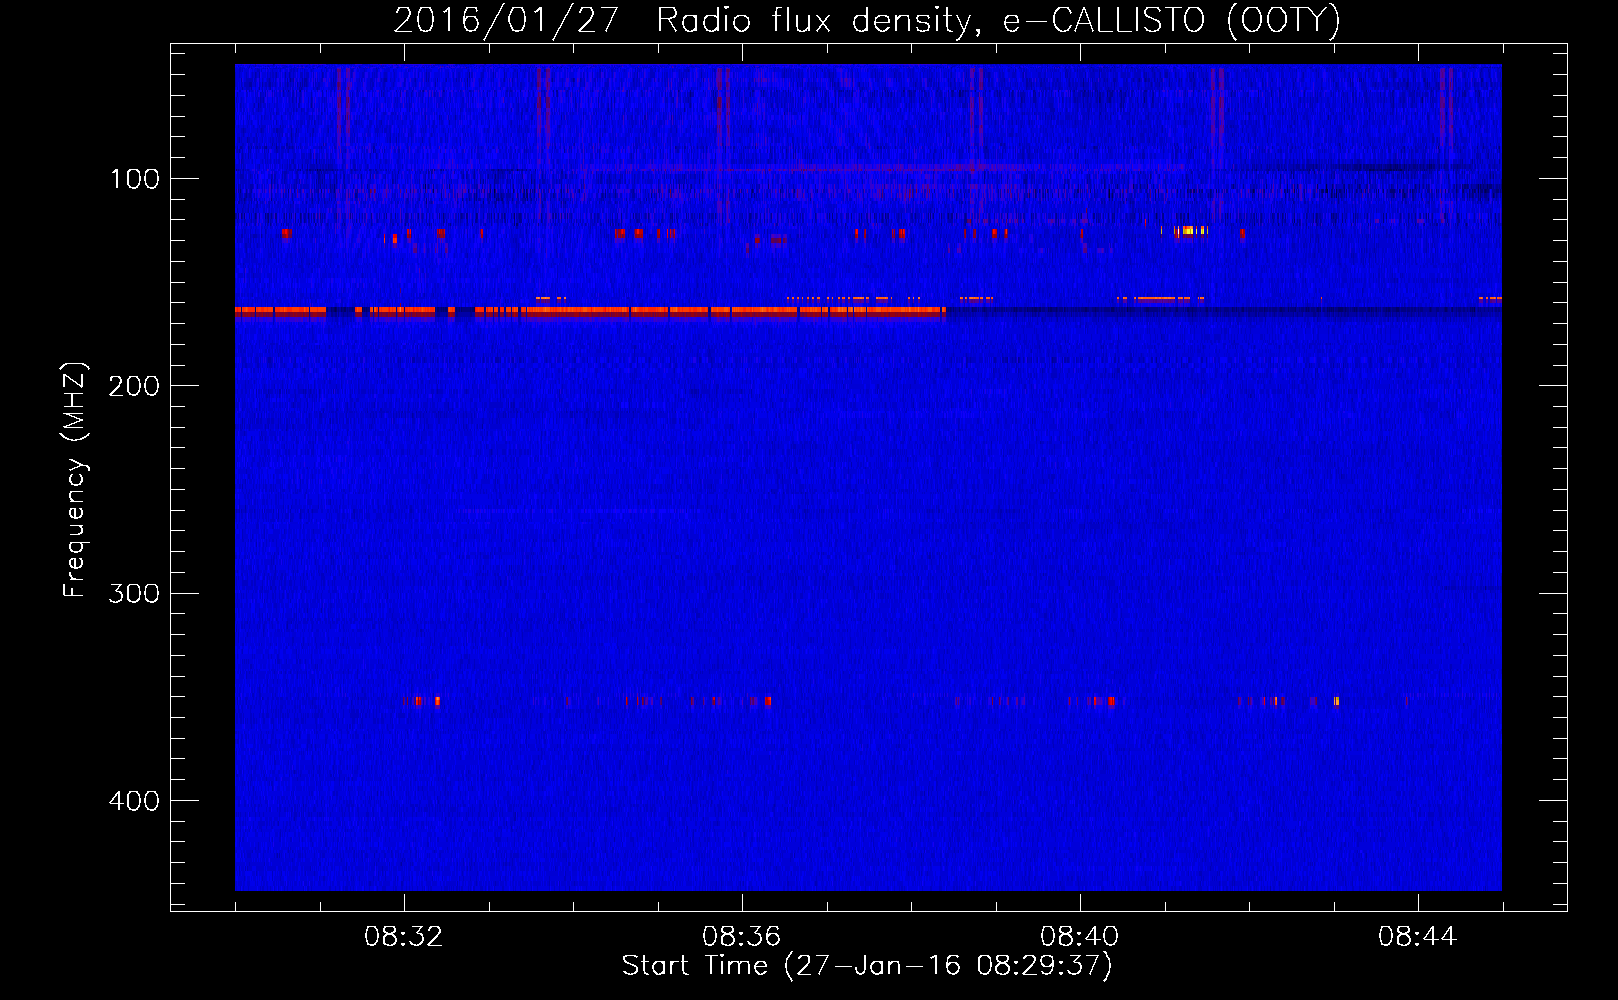Click the 'Frequency (MHZ)' axis label

point(75,480)
